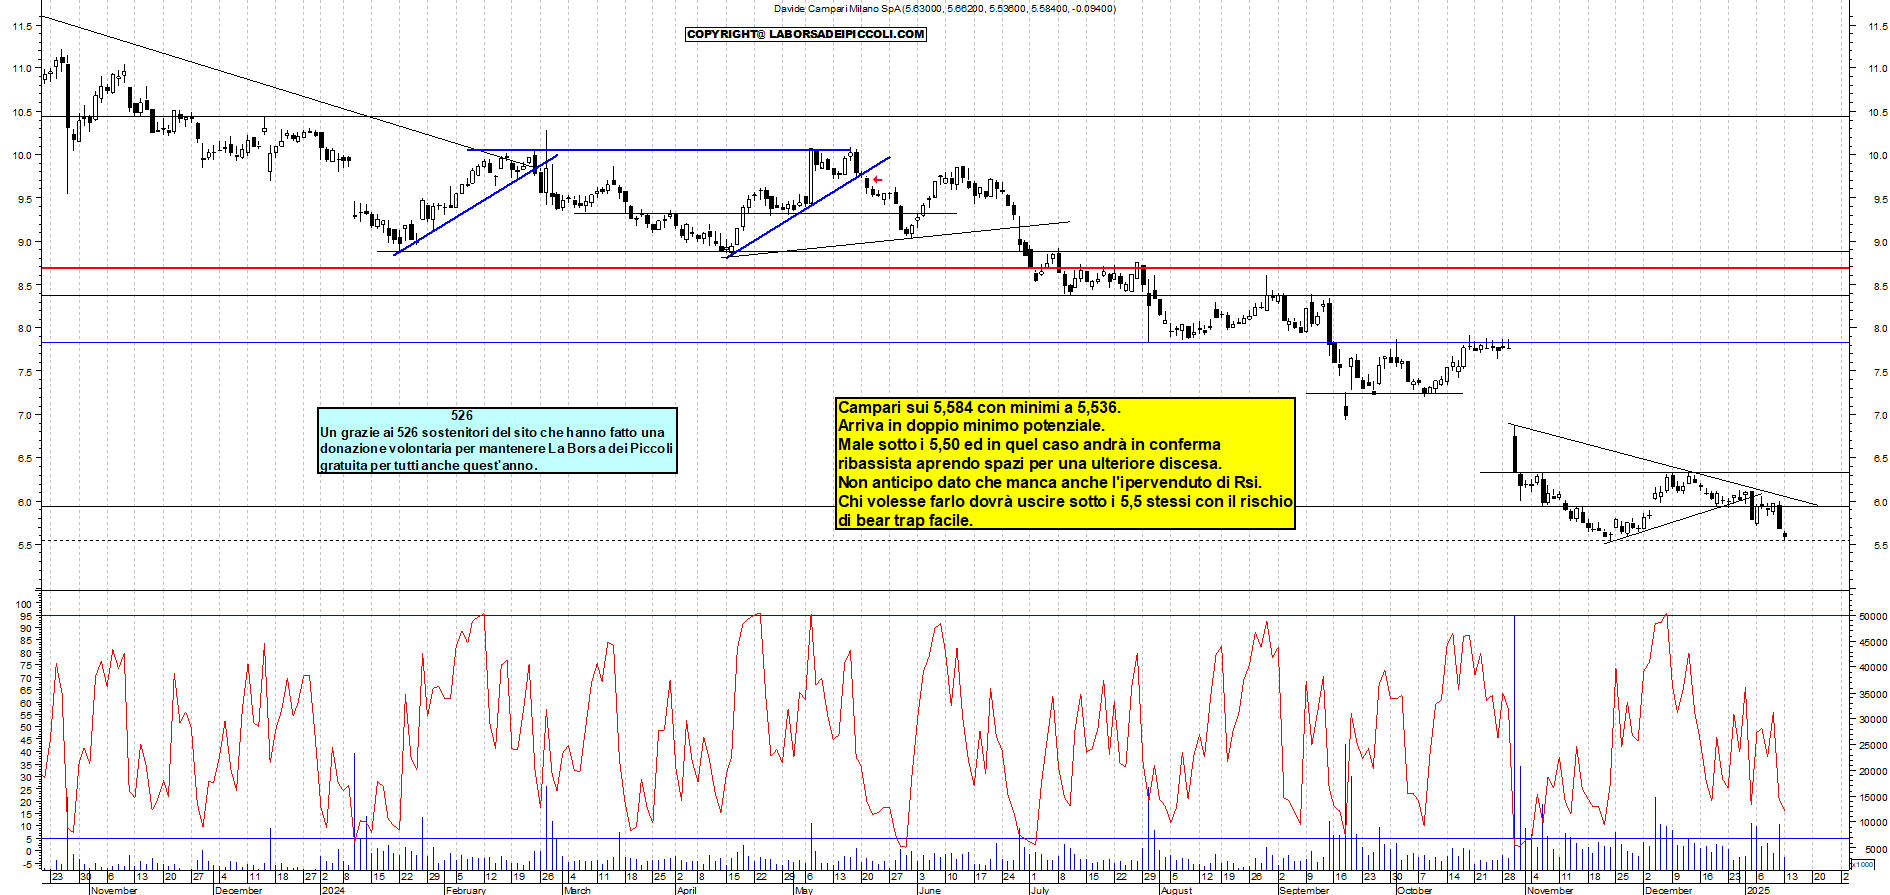Click the line starting 'Male sotto i 5,50'

1029,444
